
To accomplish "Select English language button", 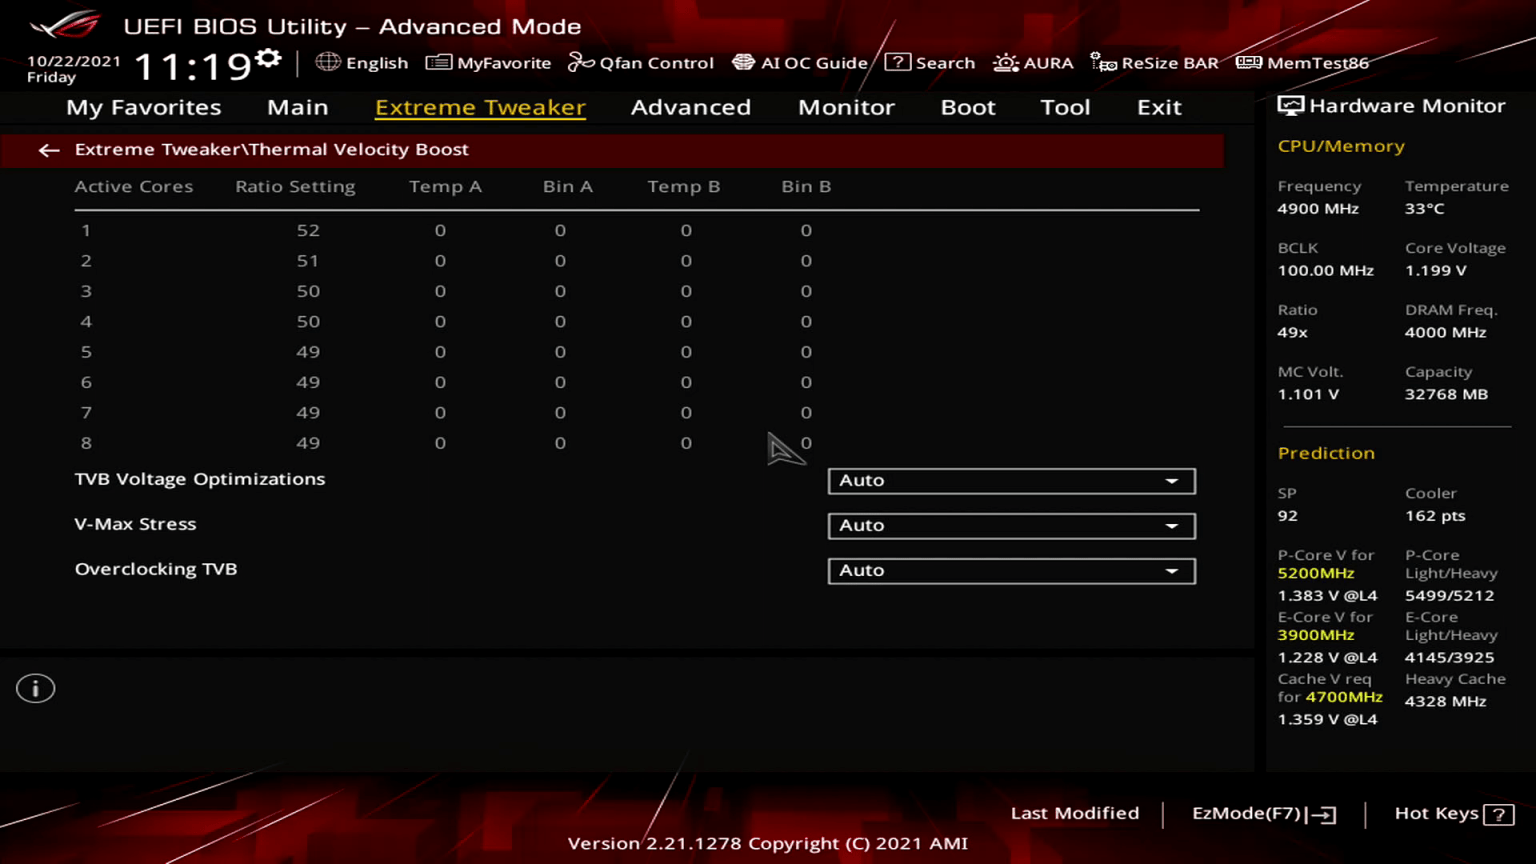I will (362, 63).
